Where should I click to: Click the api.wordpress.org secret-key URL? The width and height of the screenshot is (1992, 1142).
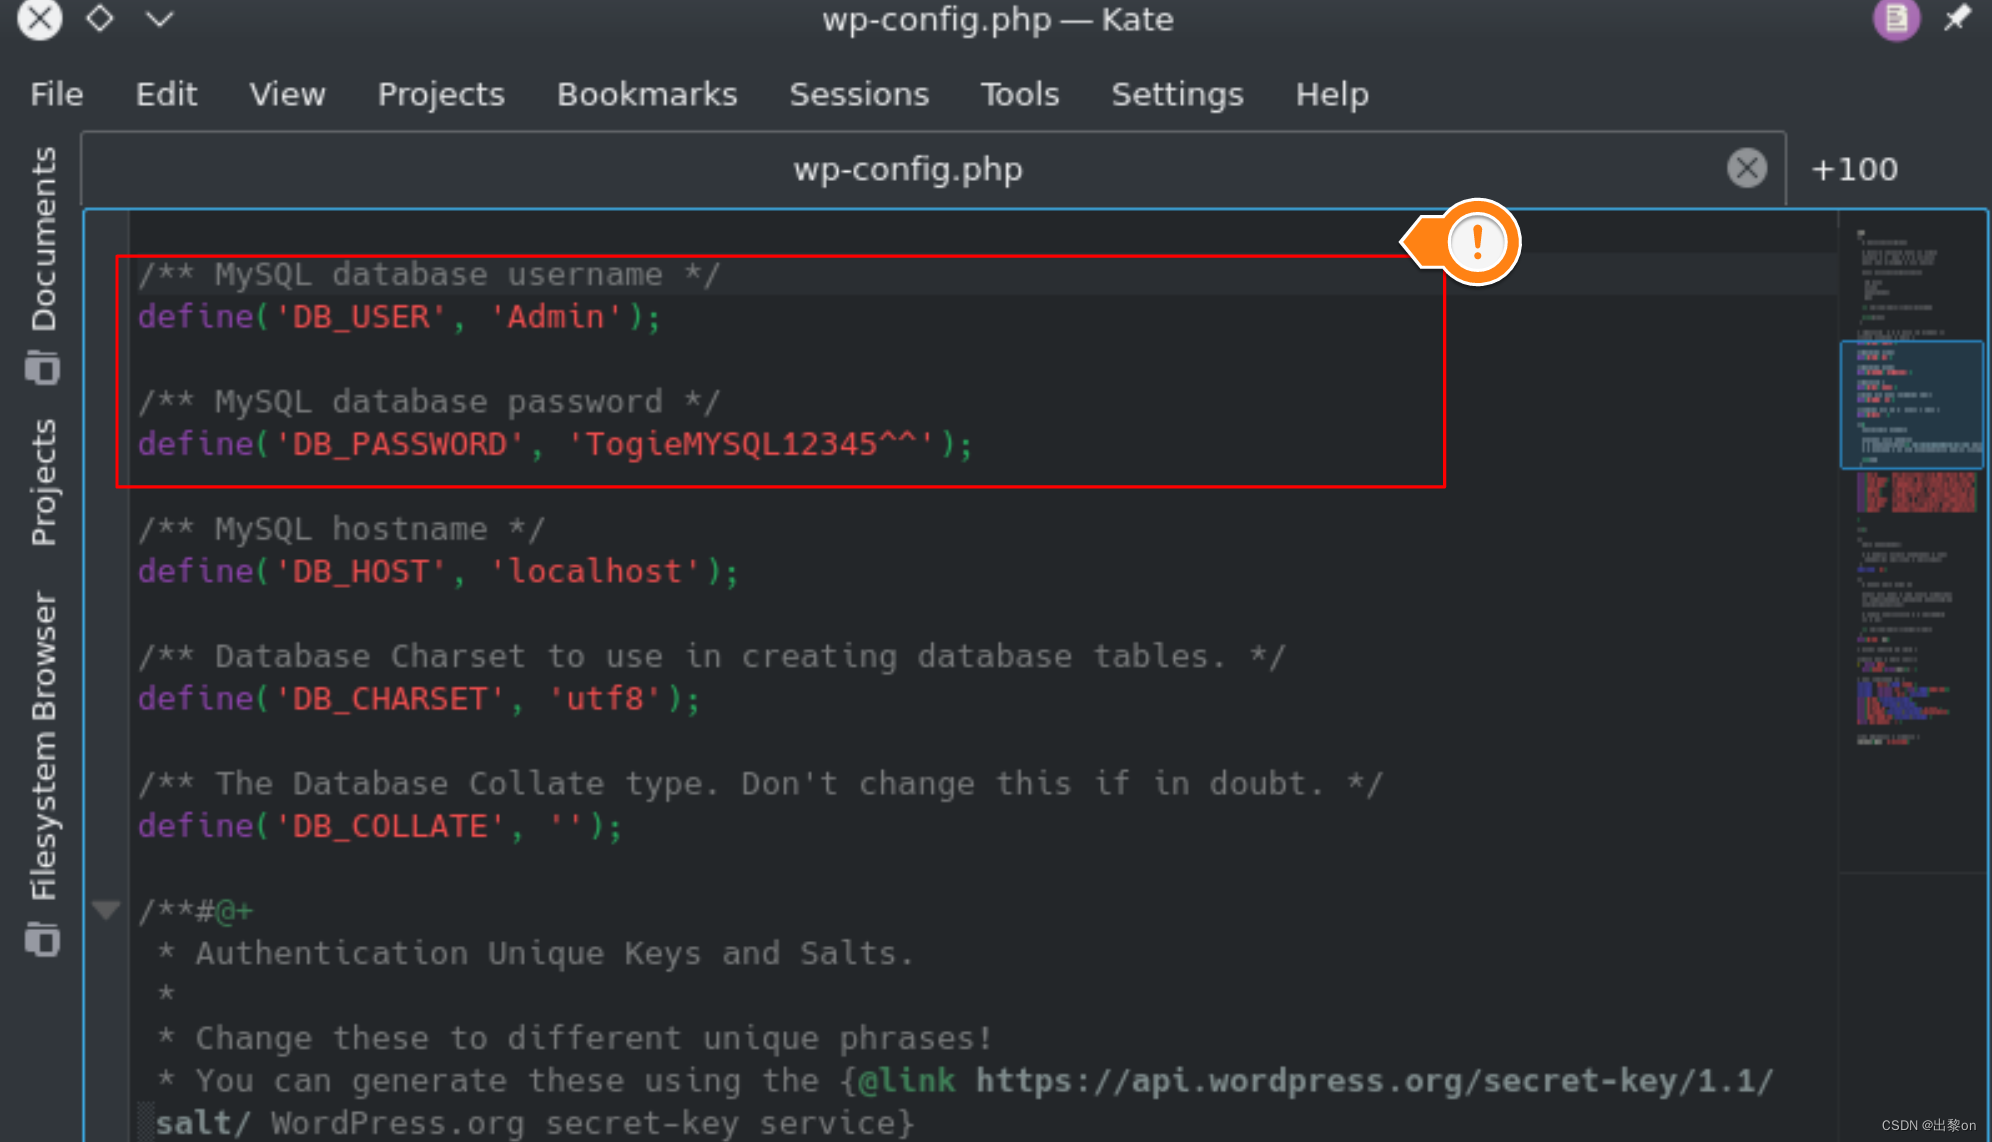1374,1081
